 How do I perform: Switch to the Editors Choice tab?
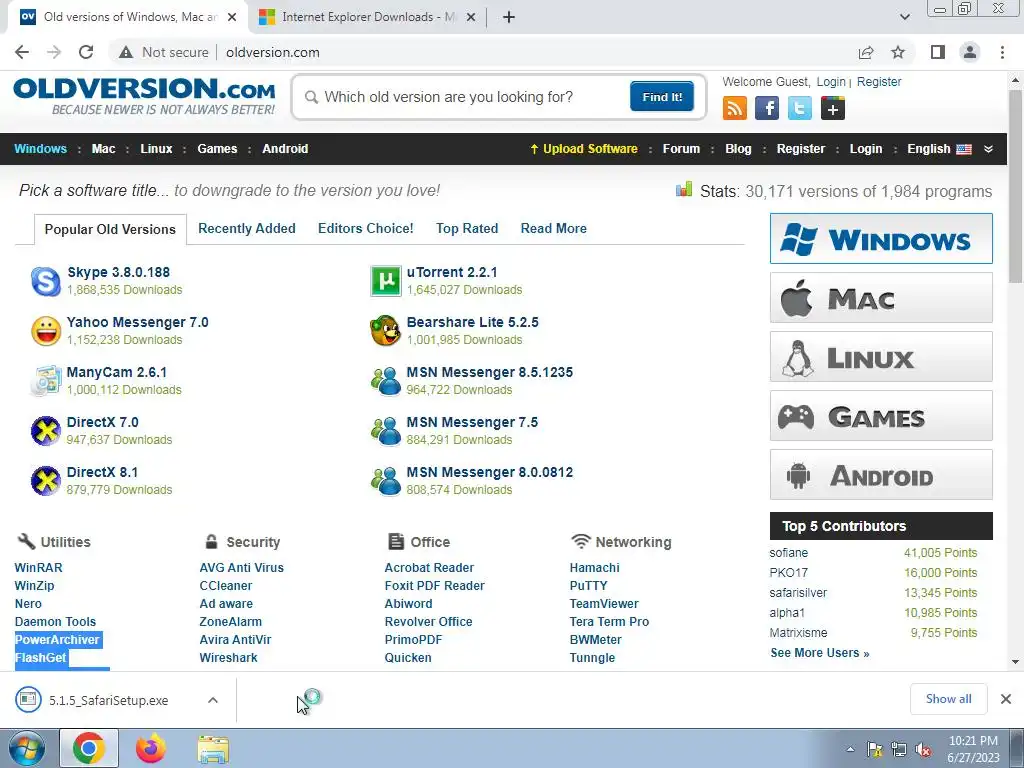[x=366, y=229]
